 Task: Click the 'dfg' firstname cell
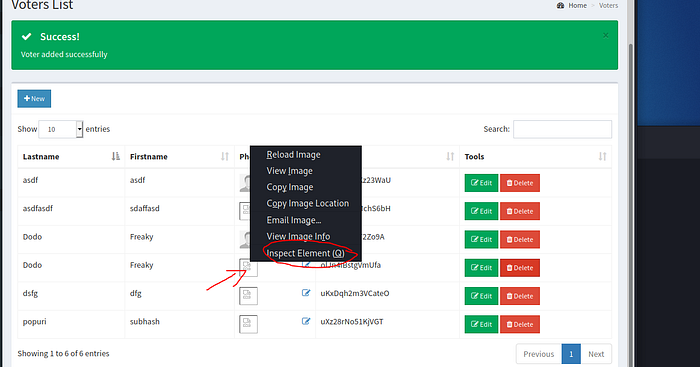136,293
